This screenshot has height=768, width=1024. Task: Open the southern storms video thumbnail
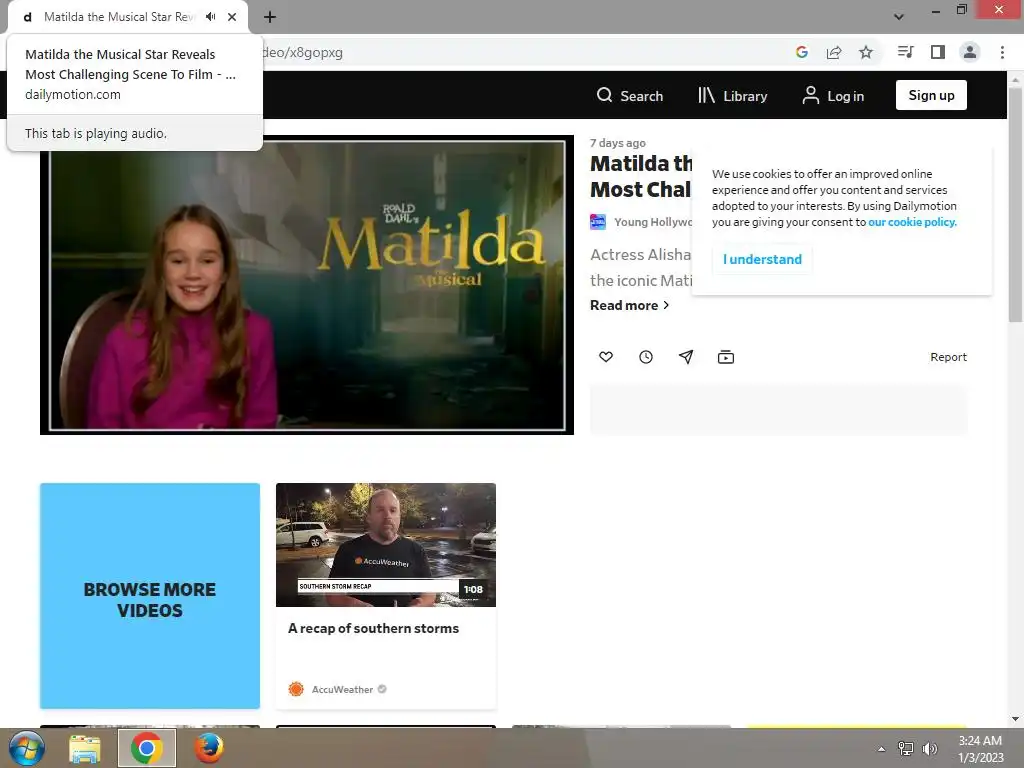(386, 545)
